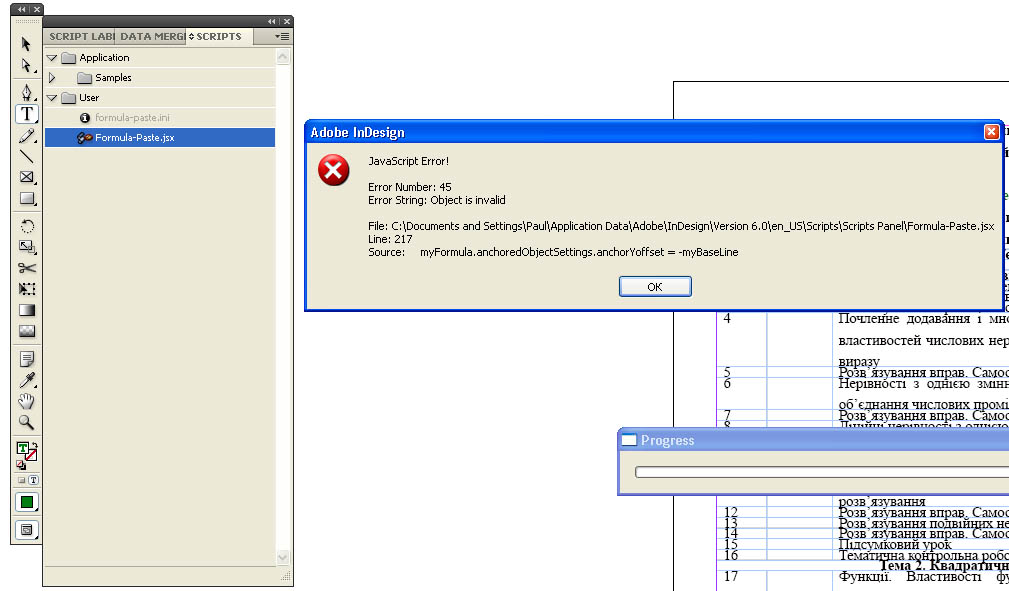This screenshot has height=591, width=1009.
Task: Select the Note tool
Action: (x=26, y=359)
